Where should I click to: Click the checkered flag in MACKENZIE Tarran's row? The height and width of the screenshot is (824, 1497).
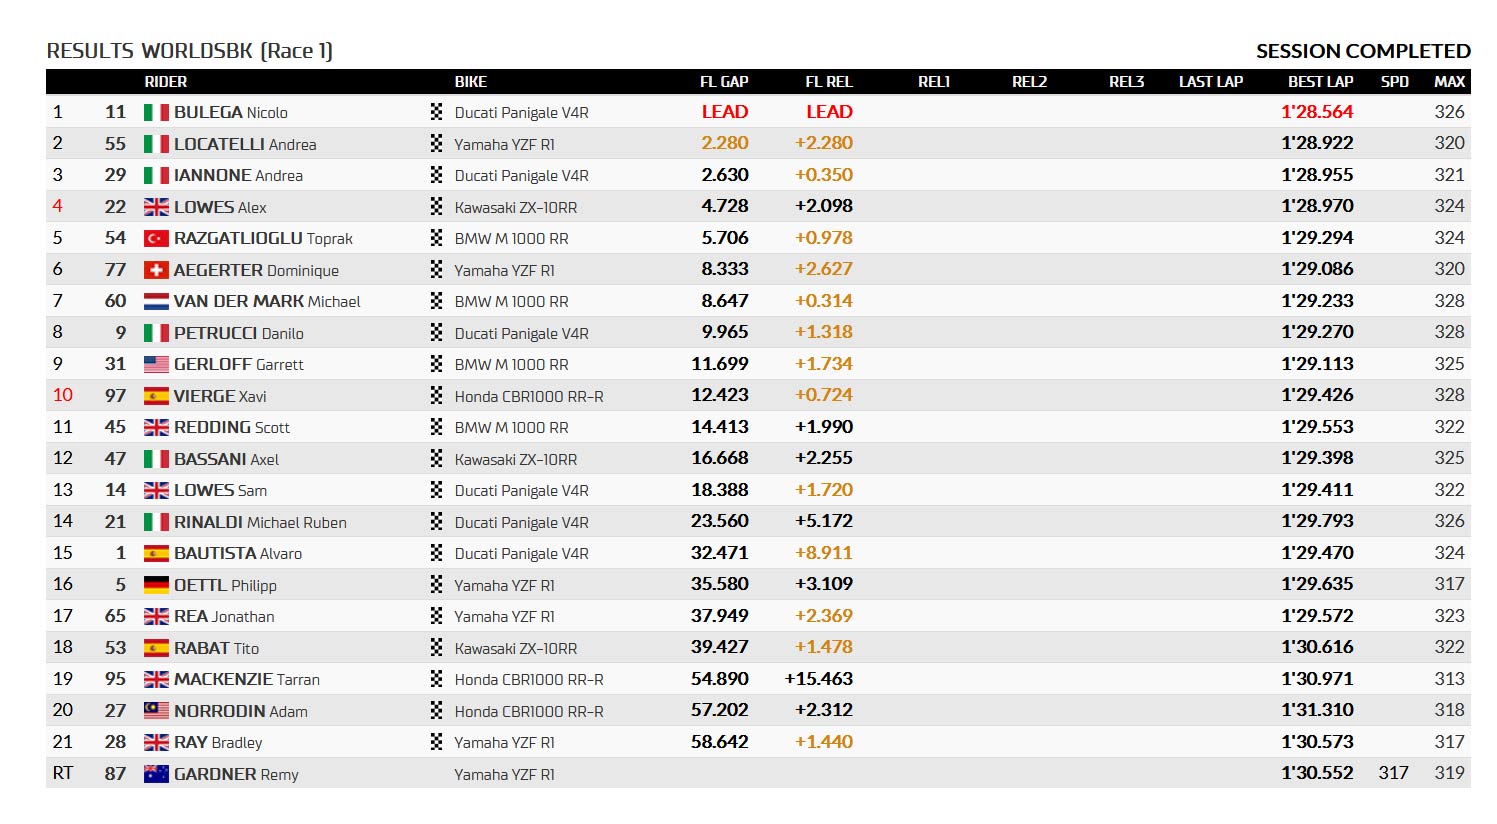tap(436, 679)
